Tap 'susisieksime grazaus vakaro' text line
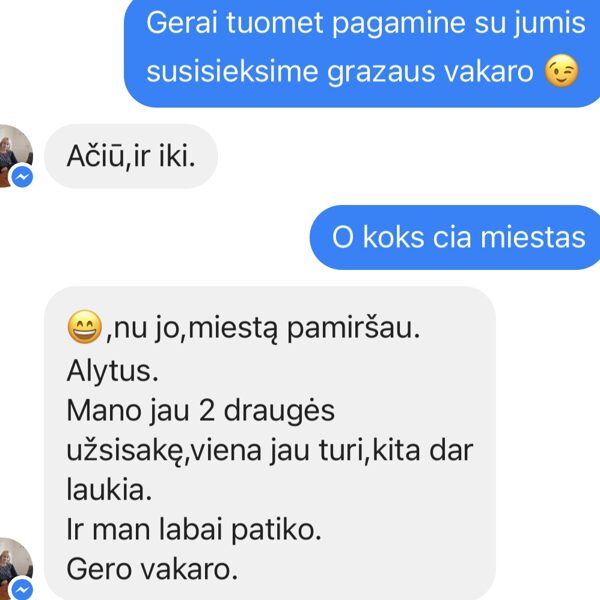 click(x=339, y=72)
